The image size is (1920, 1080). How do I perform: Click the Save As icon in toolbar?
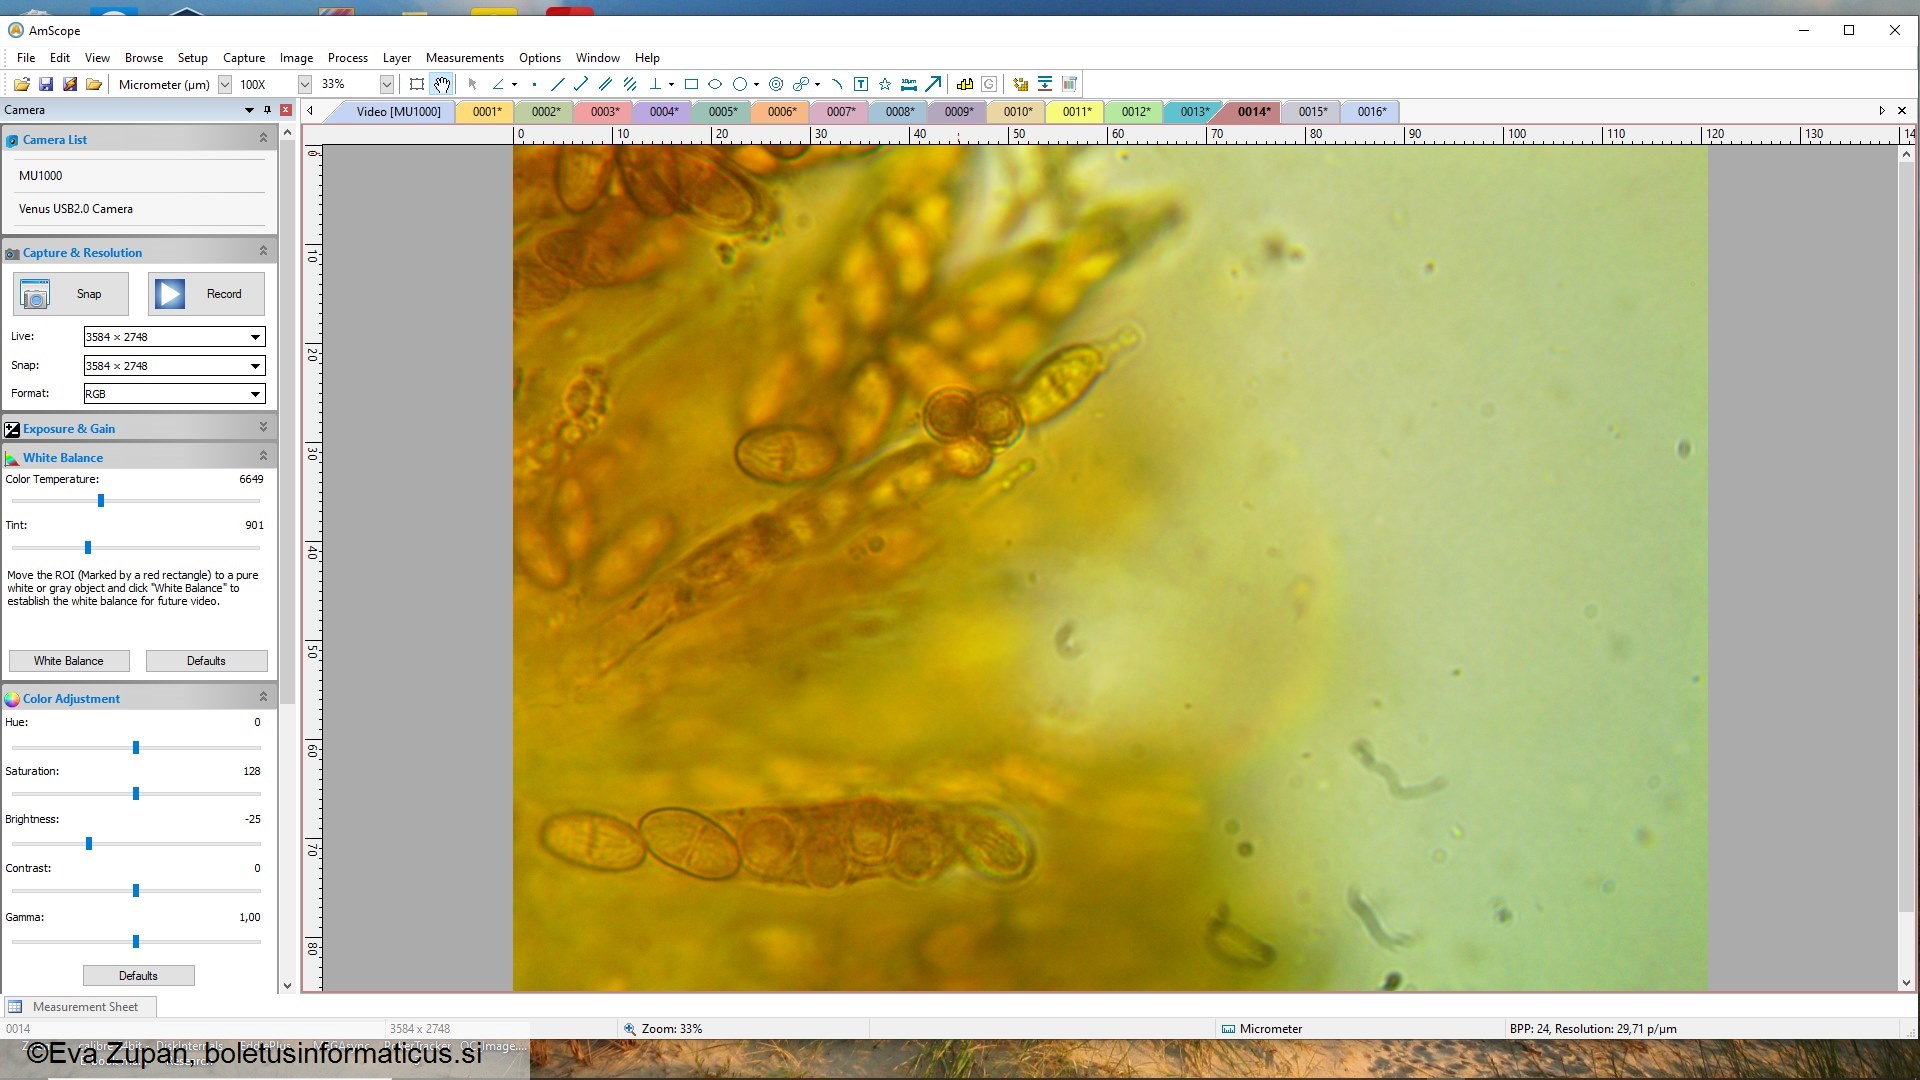click(69, 84)
